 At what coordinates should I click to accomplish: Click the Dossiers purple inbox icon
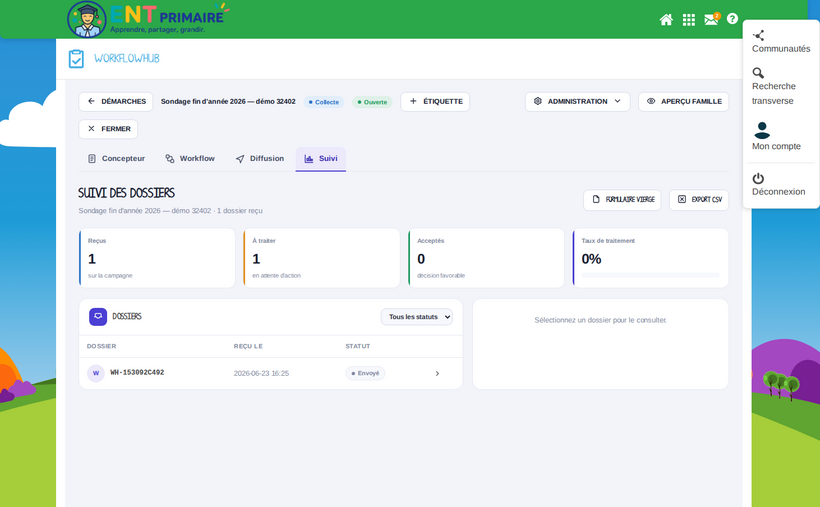click(98, 317)
